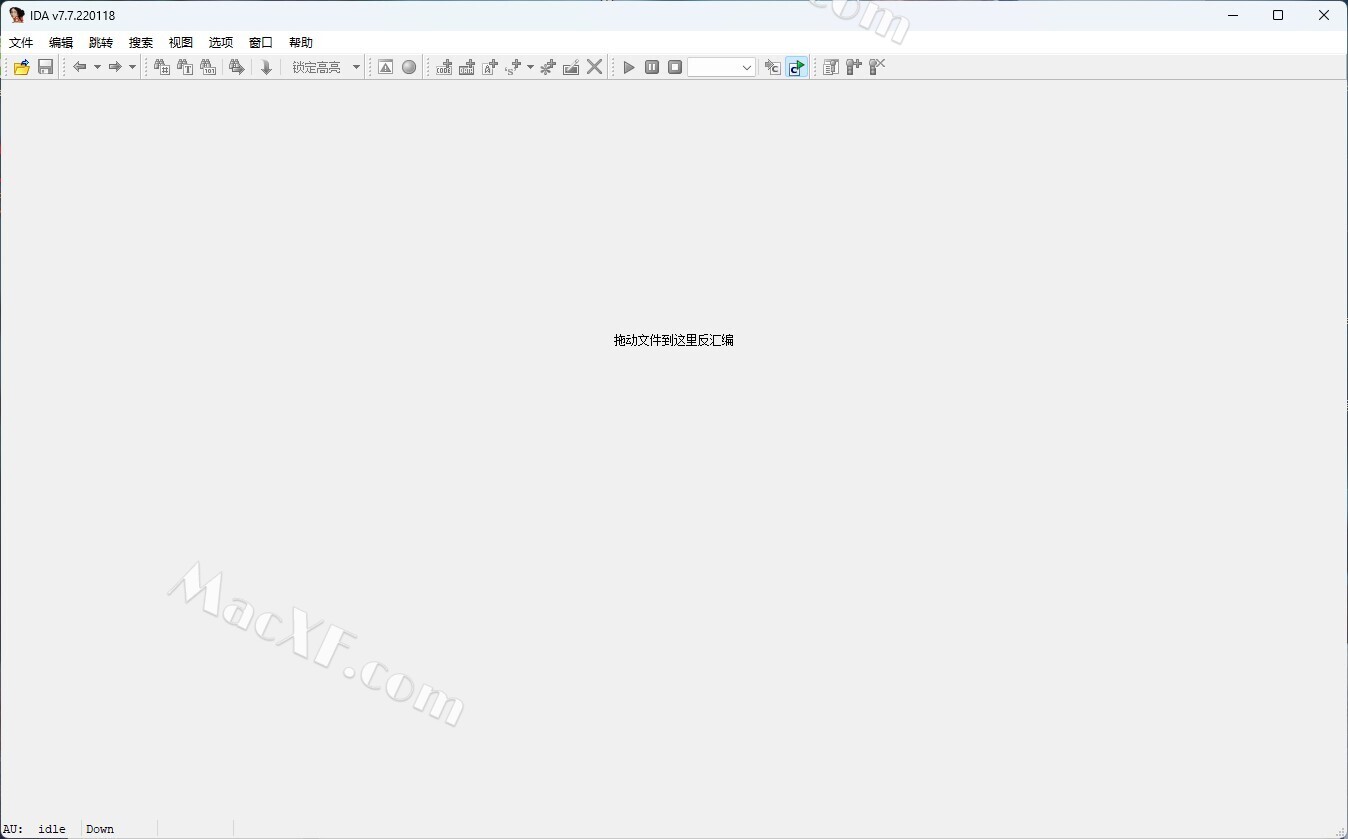Expand the forward-arrow history dropdown
The height and width of the screenshot is (839, 1348).
[132, 67]
